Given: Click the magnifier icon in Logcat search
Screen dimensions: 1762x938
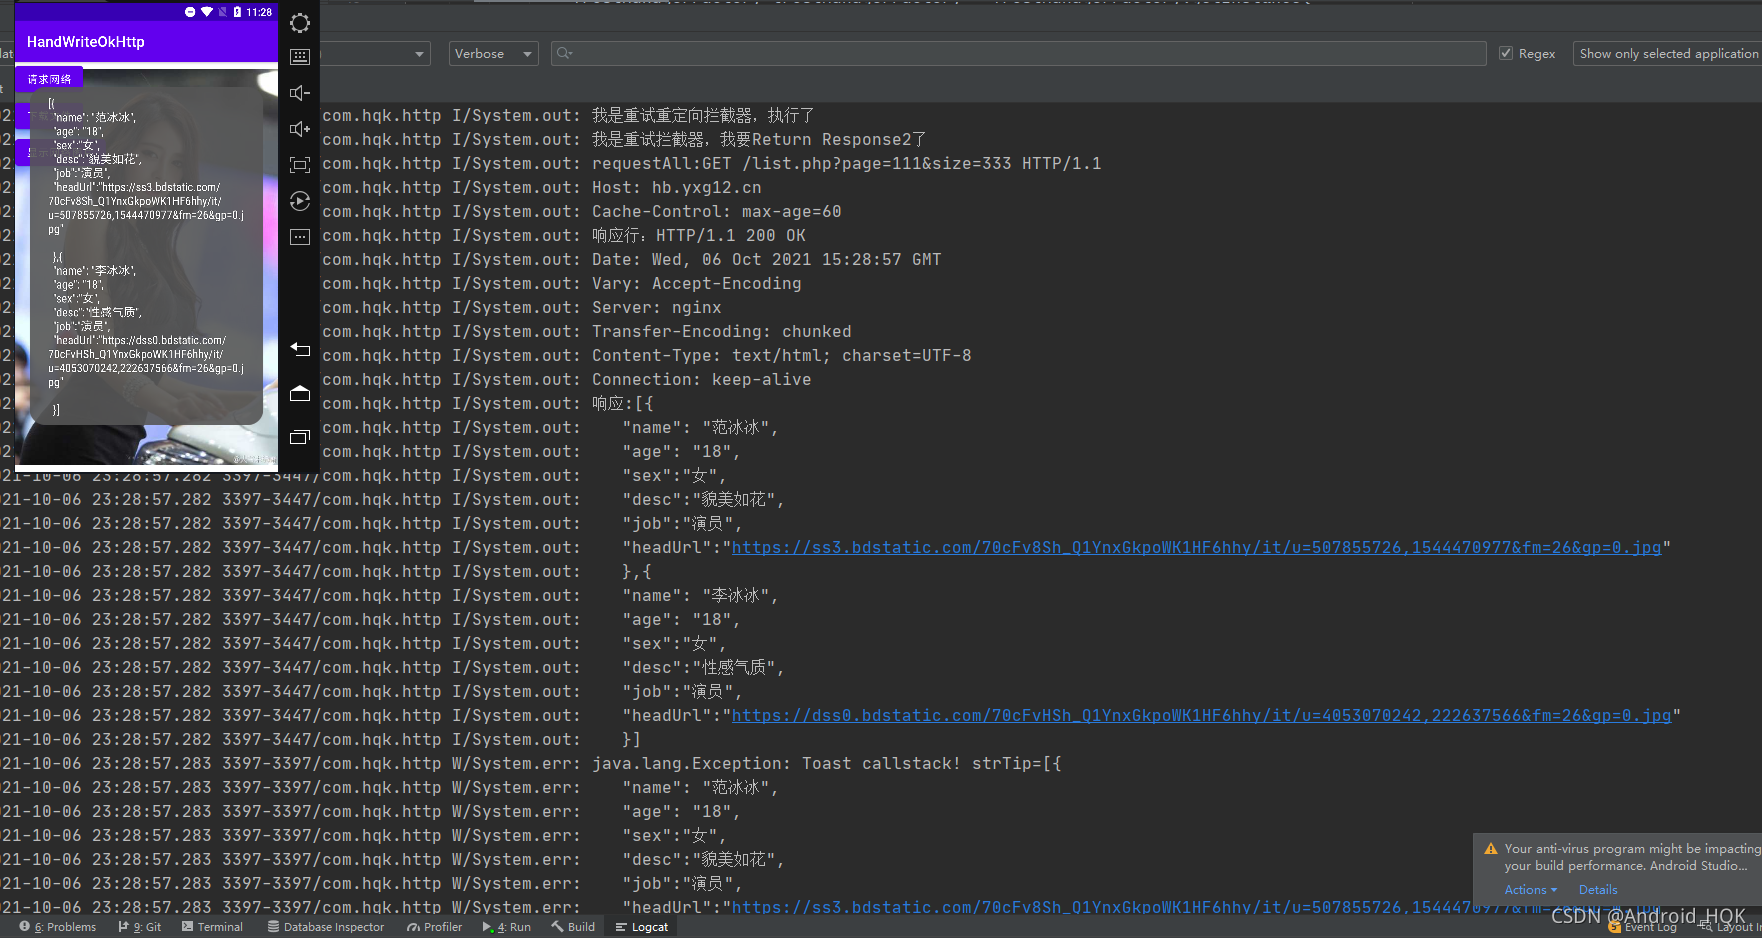Looking at the screenshot, I should (x=564, y=53).
